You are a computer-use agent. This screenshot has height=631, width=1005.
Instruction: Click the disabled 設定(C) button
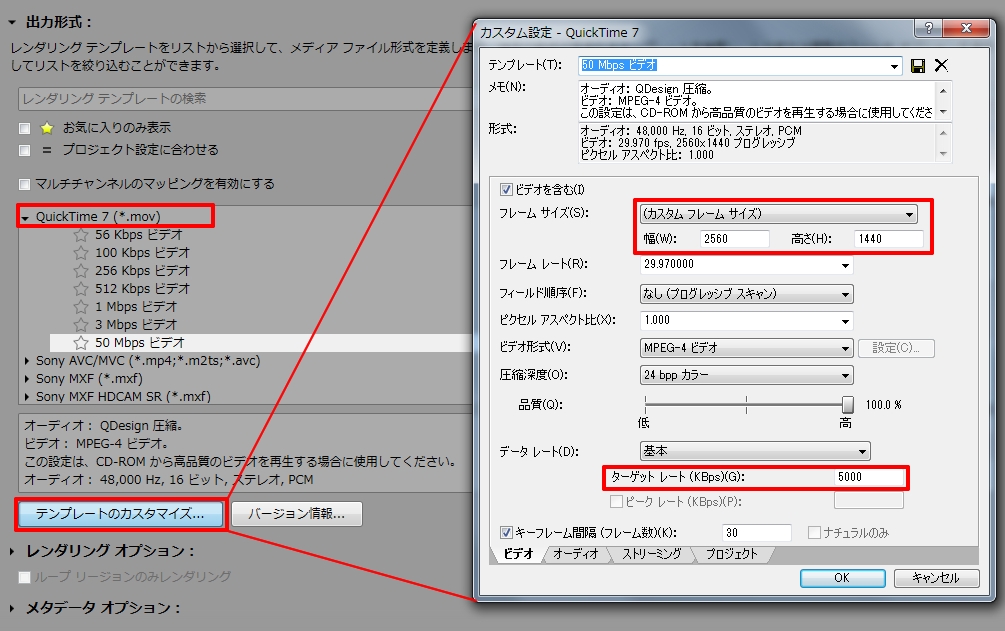(896, 348)
